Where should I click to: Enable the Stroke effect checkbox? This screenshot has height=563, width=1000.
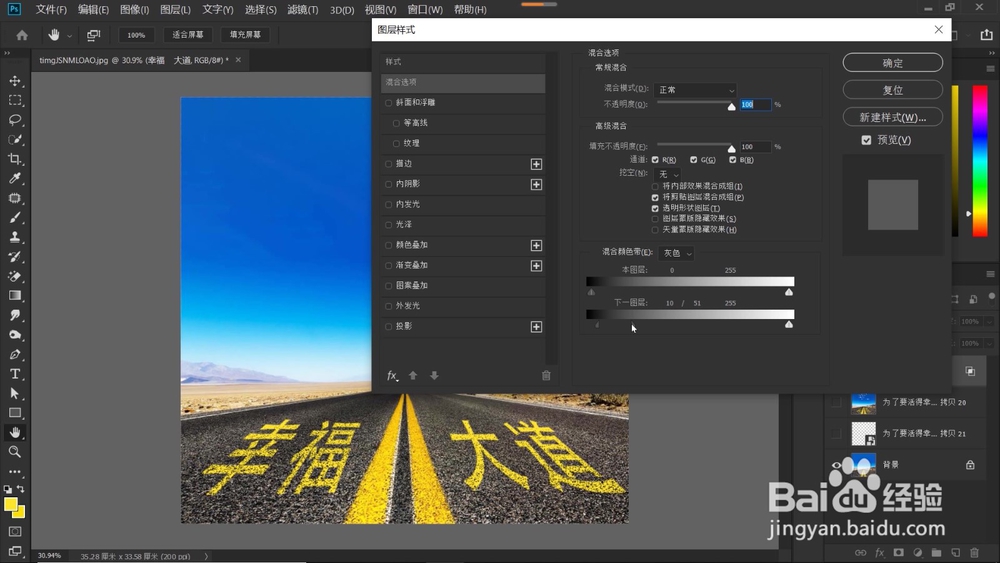pos(388,164)
